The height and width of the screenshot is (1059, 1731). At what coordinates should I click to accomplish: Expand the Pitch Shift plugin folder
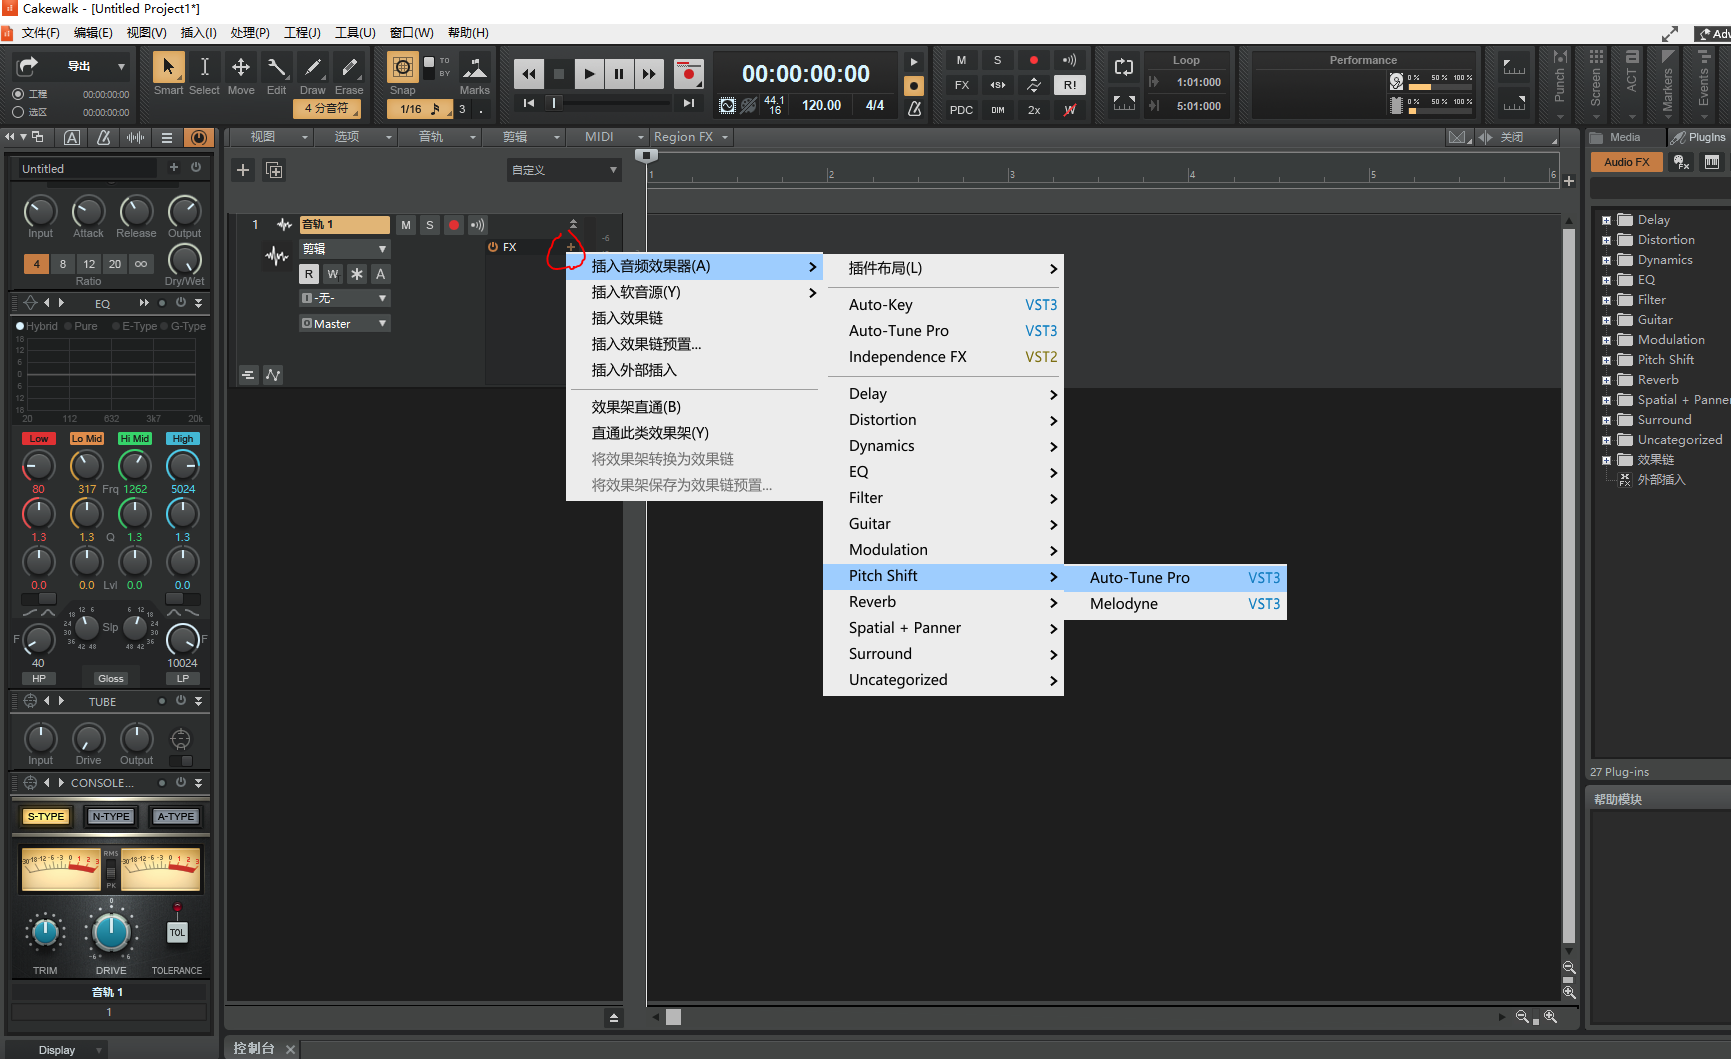pyautogui.click(x=1607, y=360)
